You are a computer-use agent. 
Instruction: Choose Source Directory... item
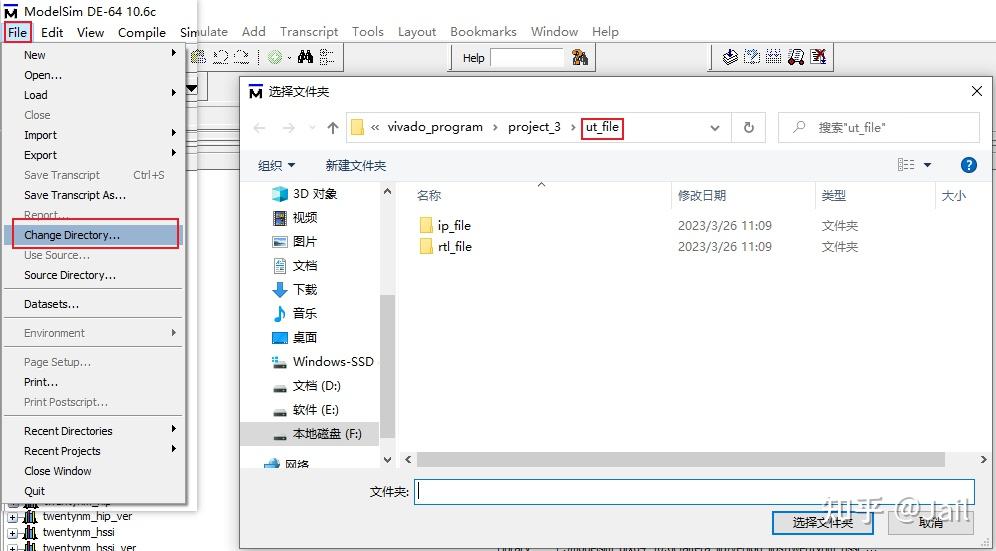94,275
